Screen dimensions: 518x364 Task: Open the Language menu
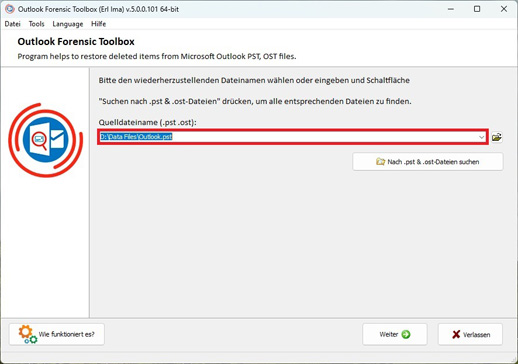(68, 24)
